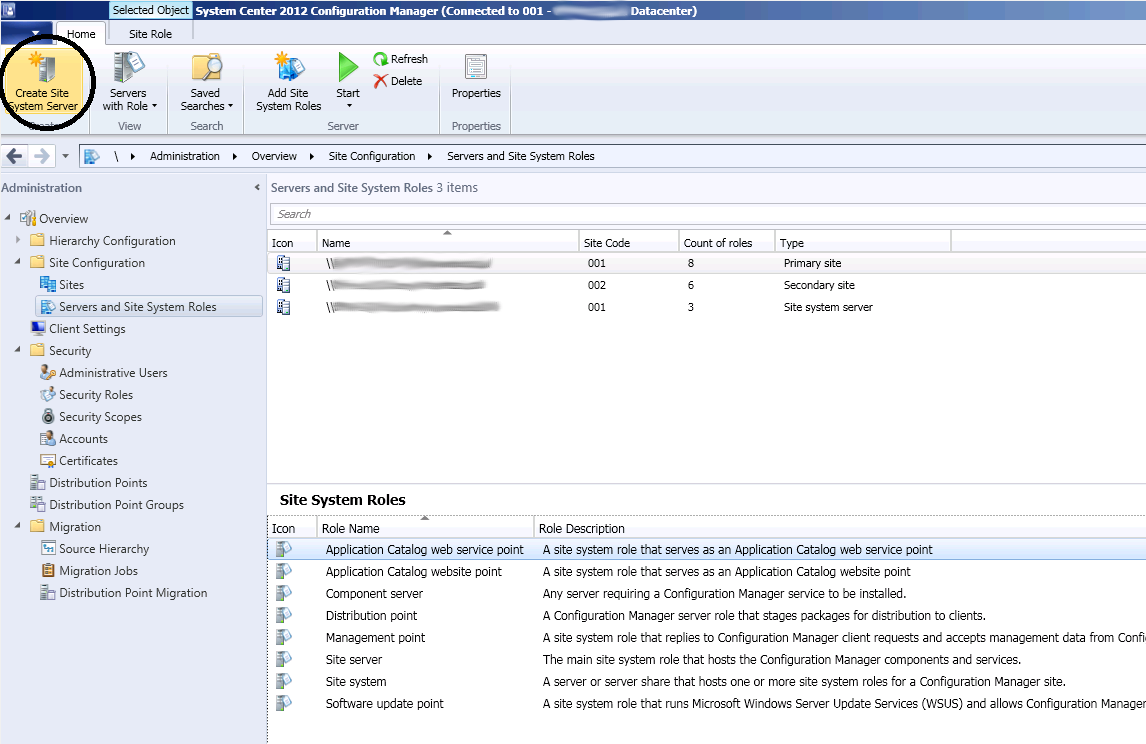Collapse the Security tree node
This screenshot has width=1146, height=744.
(x=18, y=350)
